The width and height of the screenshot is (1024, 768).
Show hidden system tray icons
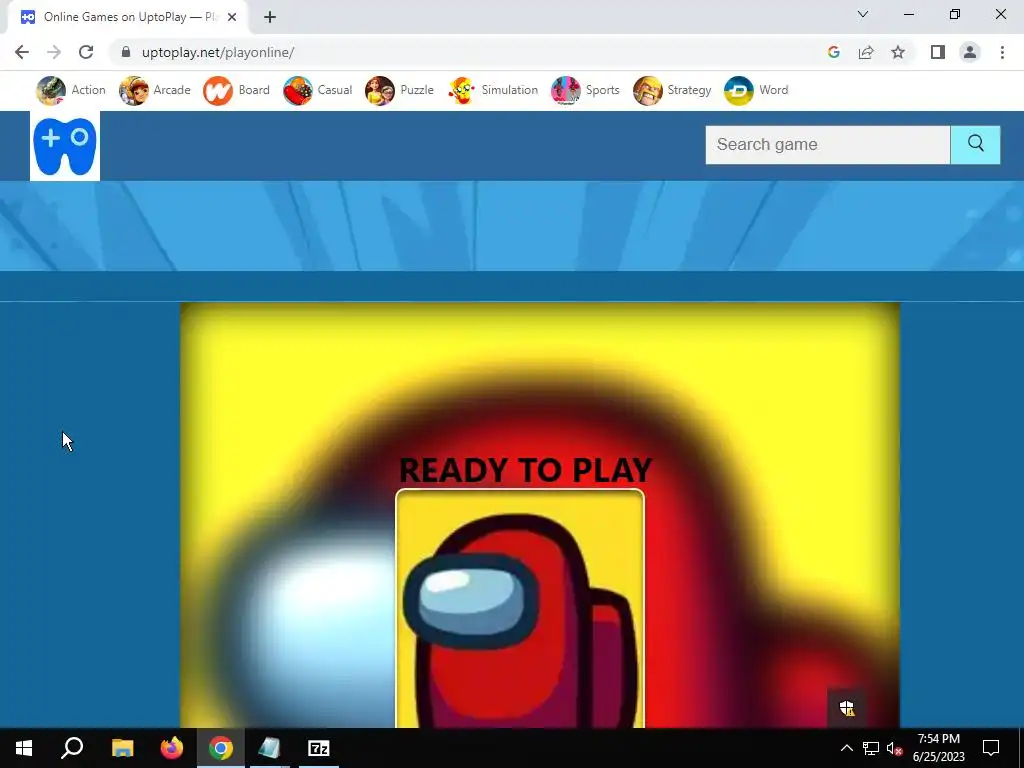coord(846,748)
